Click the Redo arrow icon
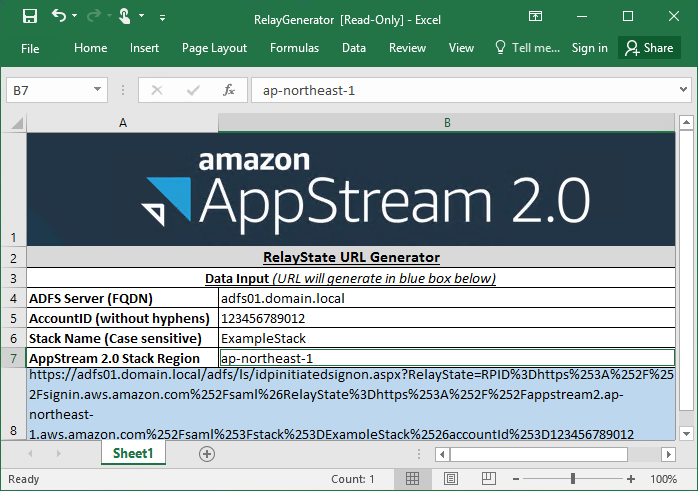Viewport: 698px width, 491px height. pos(93,16)
